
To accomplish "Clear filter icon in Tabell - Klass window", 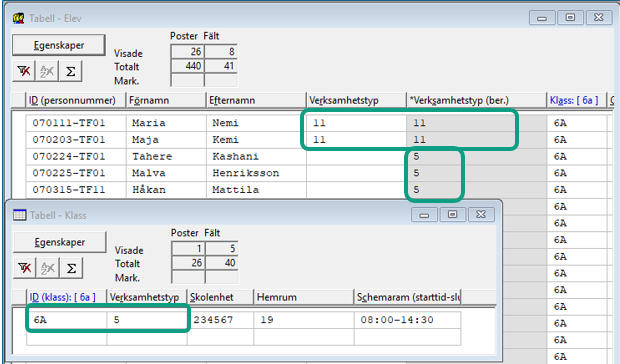I will (25, 268).
